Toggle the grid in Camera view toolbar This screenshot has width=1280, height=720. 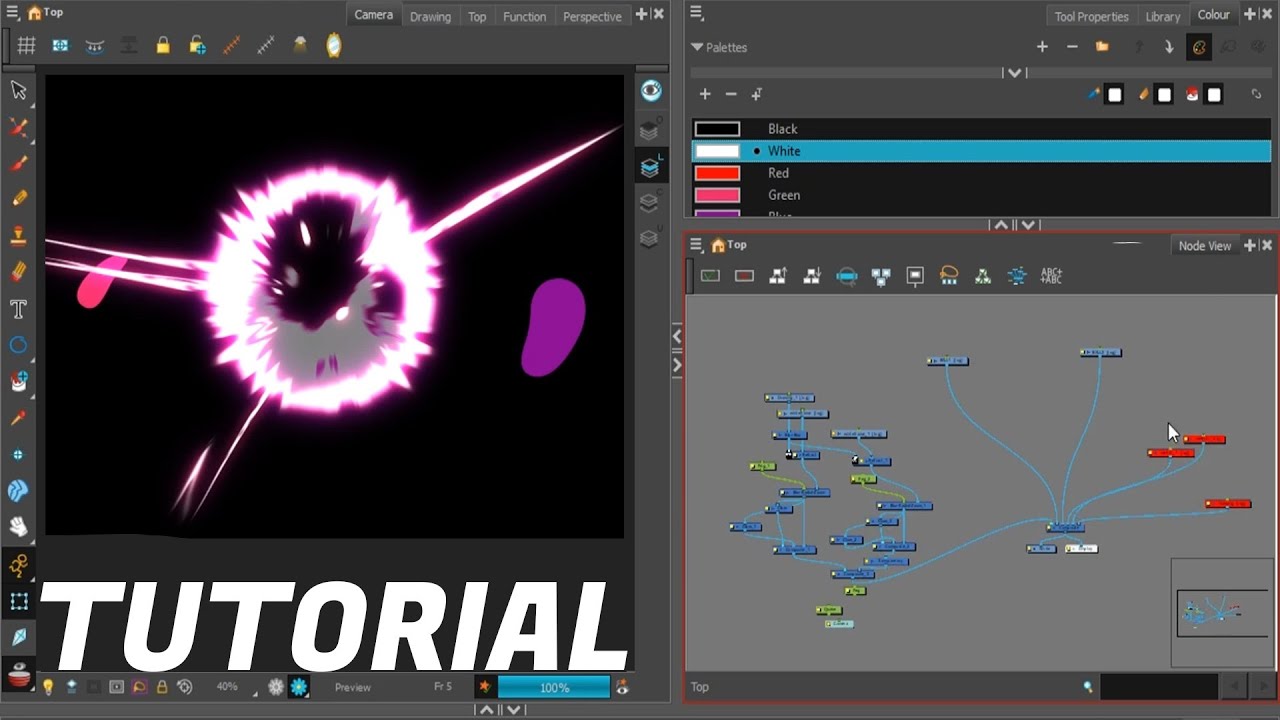[27, 45]
